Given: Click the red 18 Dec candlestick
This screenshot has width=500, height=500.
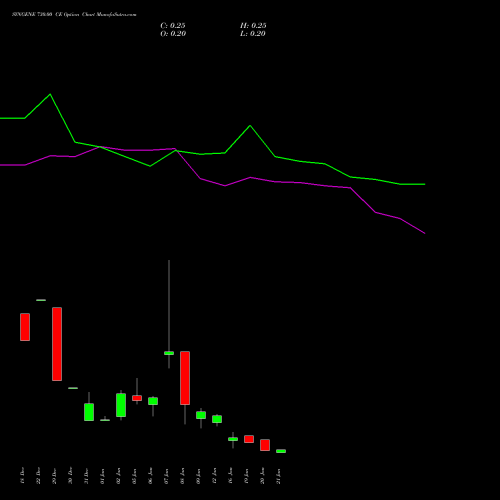Looking at the screenshot, I should coord(25,327).
